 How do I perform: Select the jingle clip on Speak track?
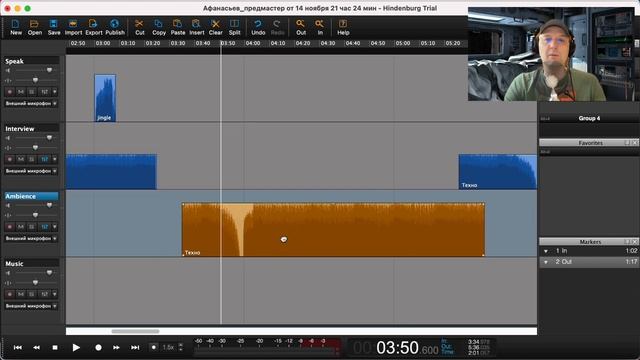pos(105,98)
